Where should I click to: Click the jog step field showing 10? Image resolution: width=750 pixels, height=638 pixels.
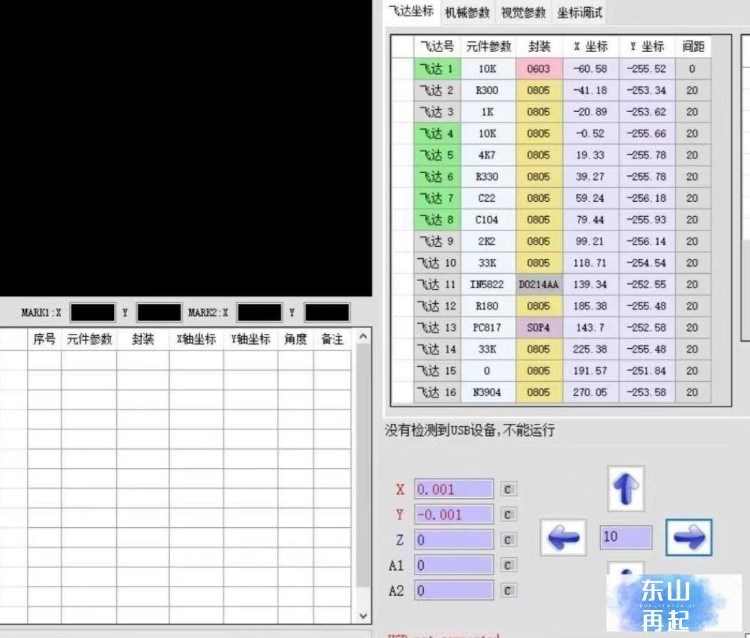(626, 537)
